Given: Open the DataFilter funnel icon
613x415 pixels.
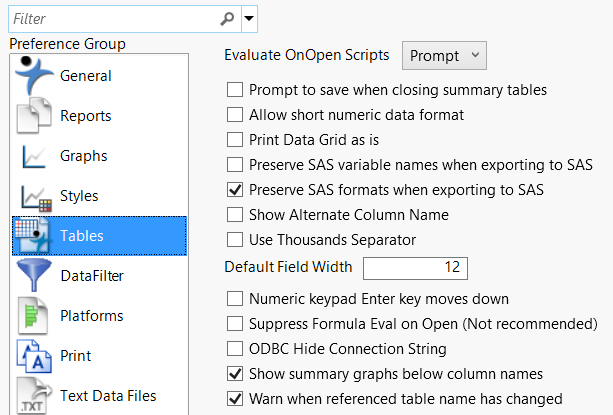Looking at the screenshot, I should coord(33,276).
